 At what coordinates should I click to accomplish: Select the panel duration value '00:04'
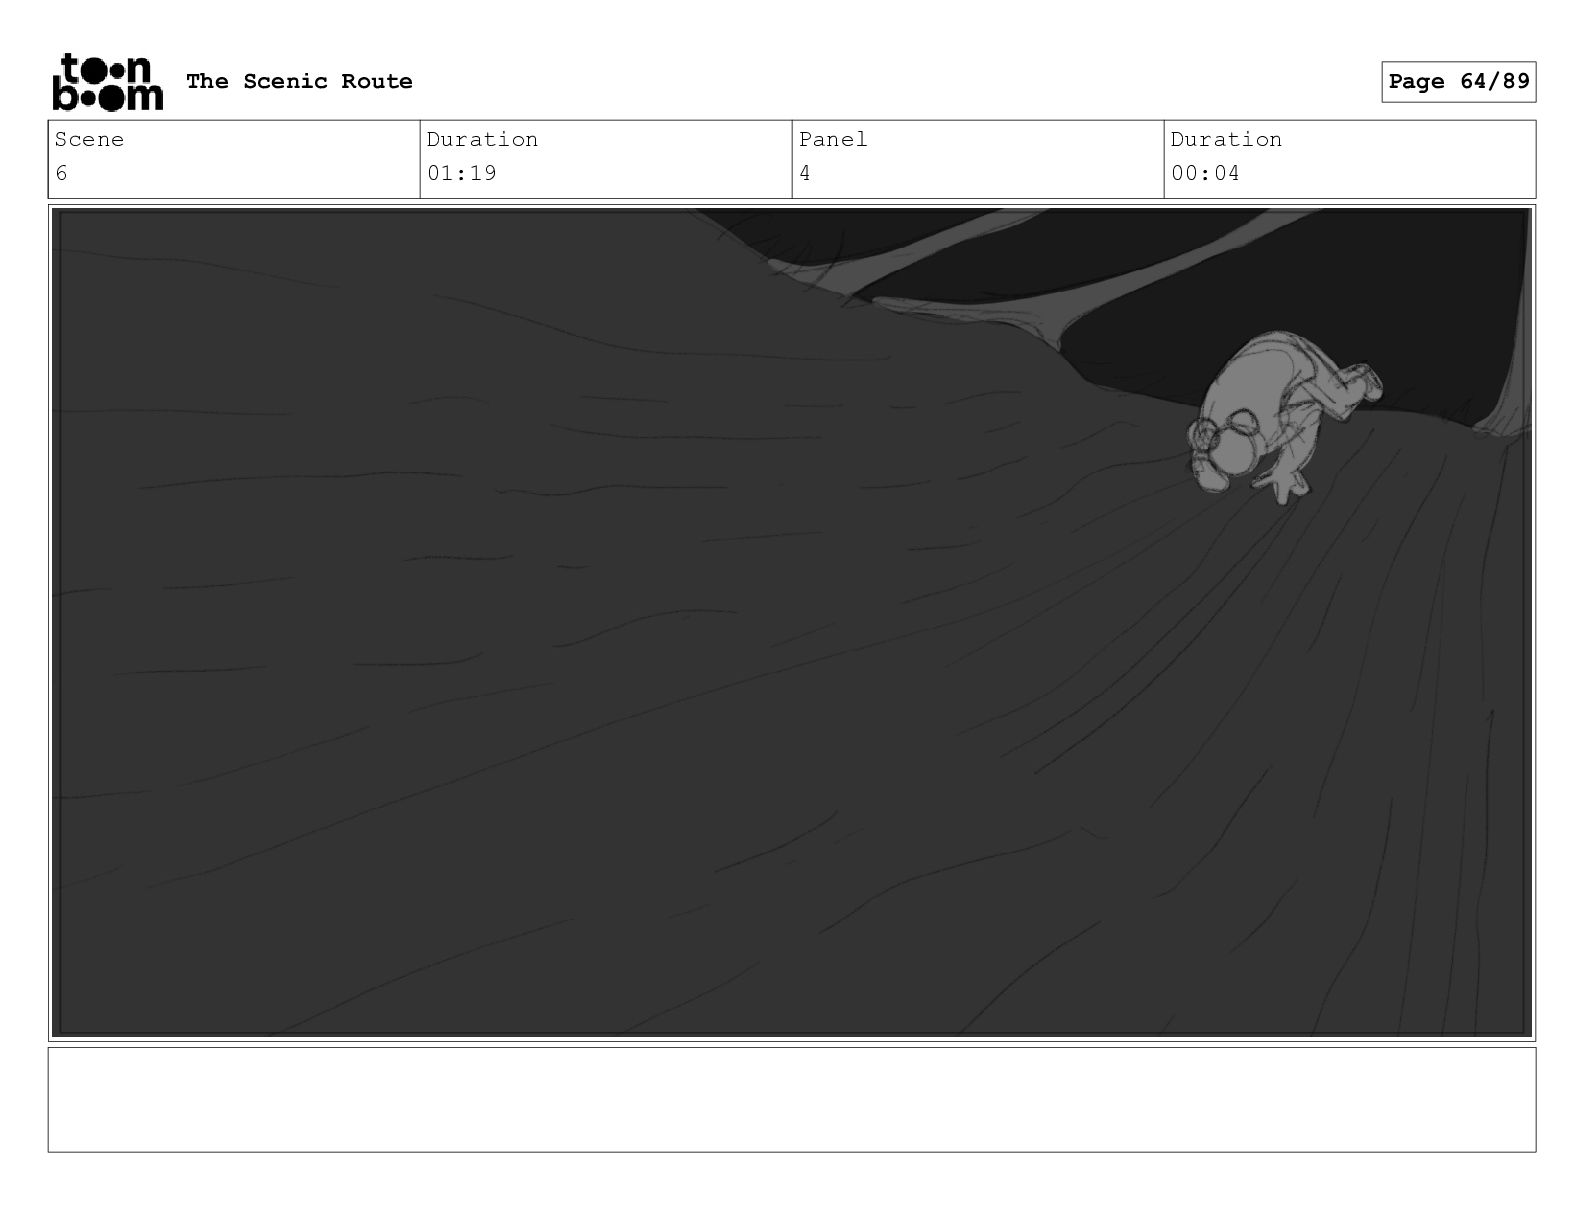point(1205,173)
